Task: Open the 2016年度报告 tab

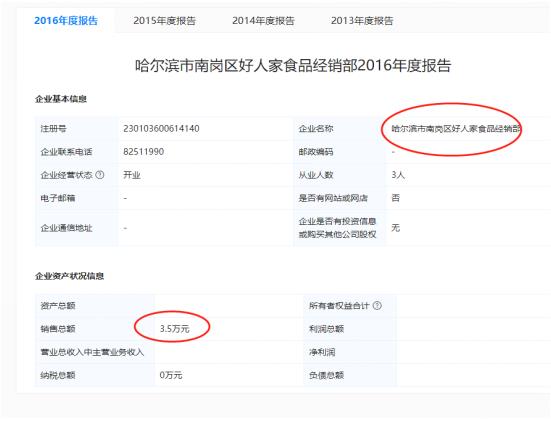Action: tap(66, 21)
